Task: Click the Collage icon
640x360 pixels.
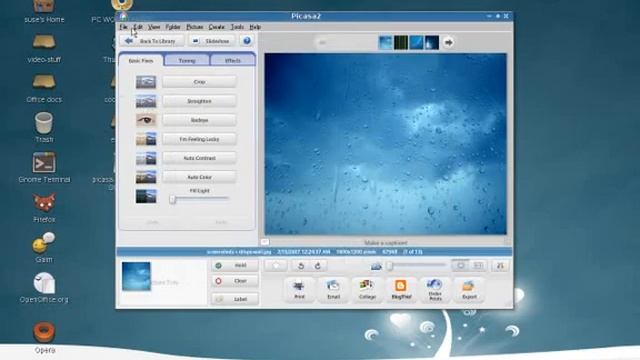Action: pos(367,290)
